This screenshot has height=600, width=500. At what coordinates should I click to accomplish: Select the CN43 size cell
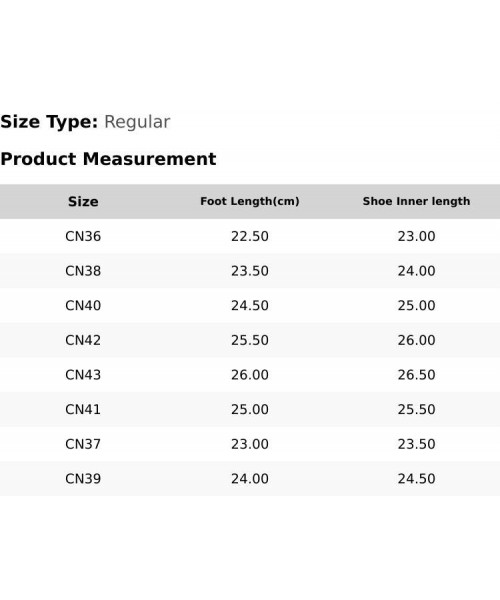[83, 375]
